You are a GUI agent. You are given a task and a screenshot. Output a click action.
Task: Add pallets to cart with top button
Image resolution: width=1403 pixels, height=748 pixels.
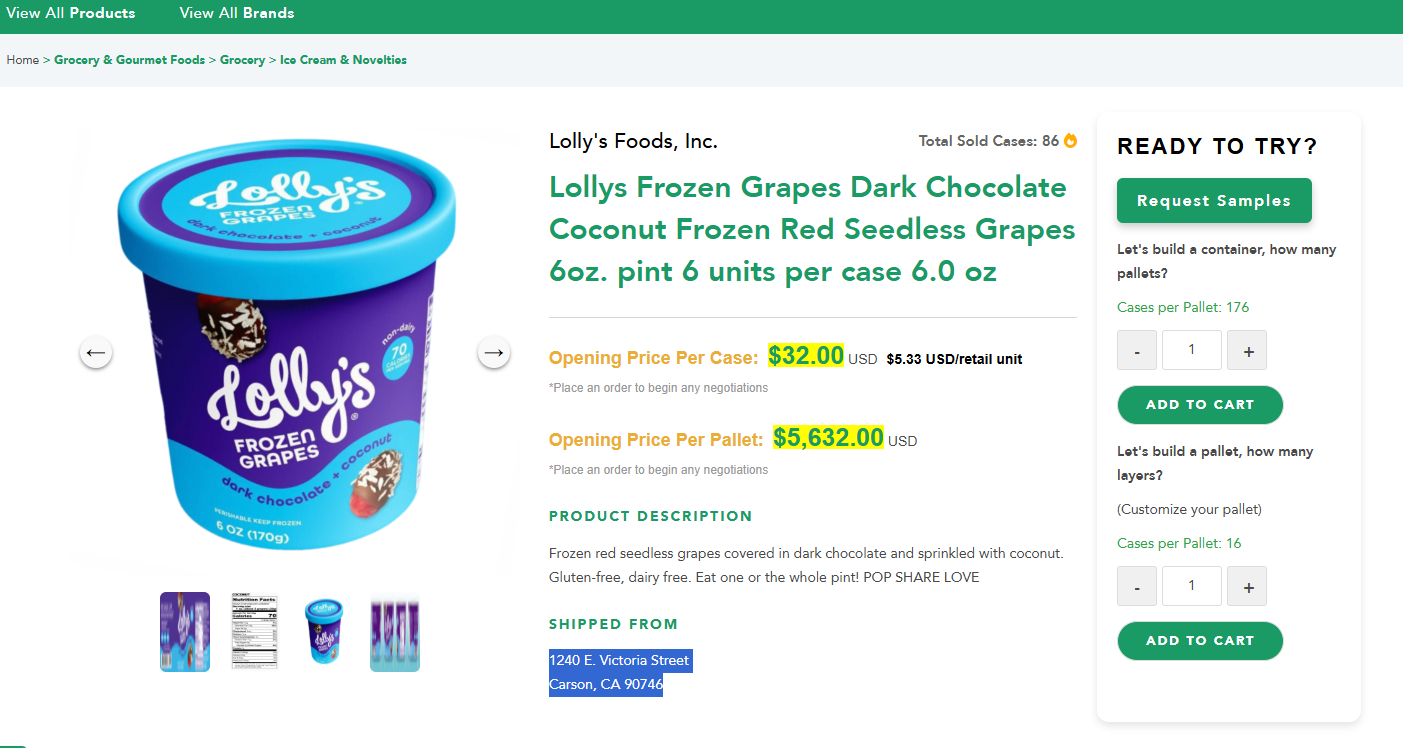(x=1200, y=405)
